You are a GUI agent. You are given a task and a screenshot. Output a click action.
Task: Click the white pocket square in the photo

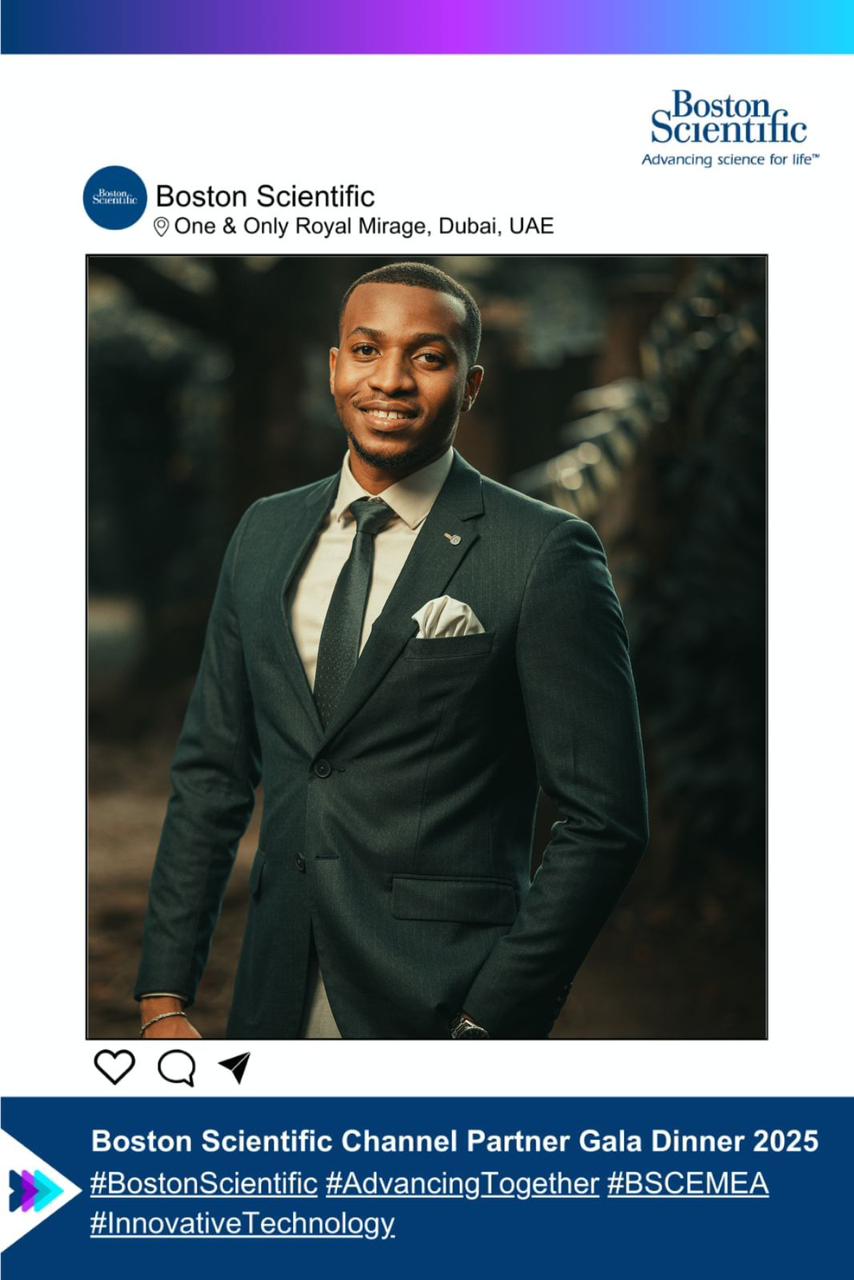pos(447,617)
